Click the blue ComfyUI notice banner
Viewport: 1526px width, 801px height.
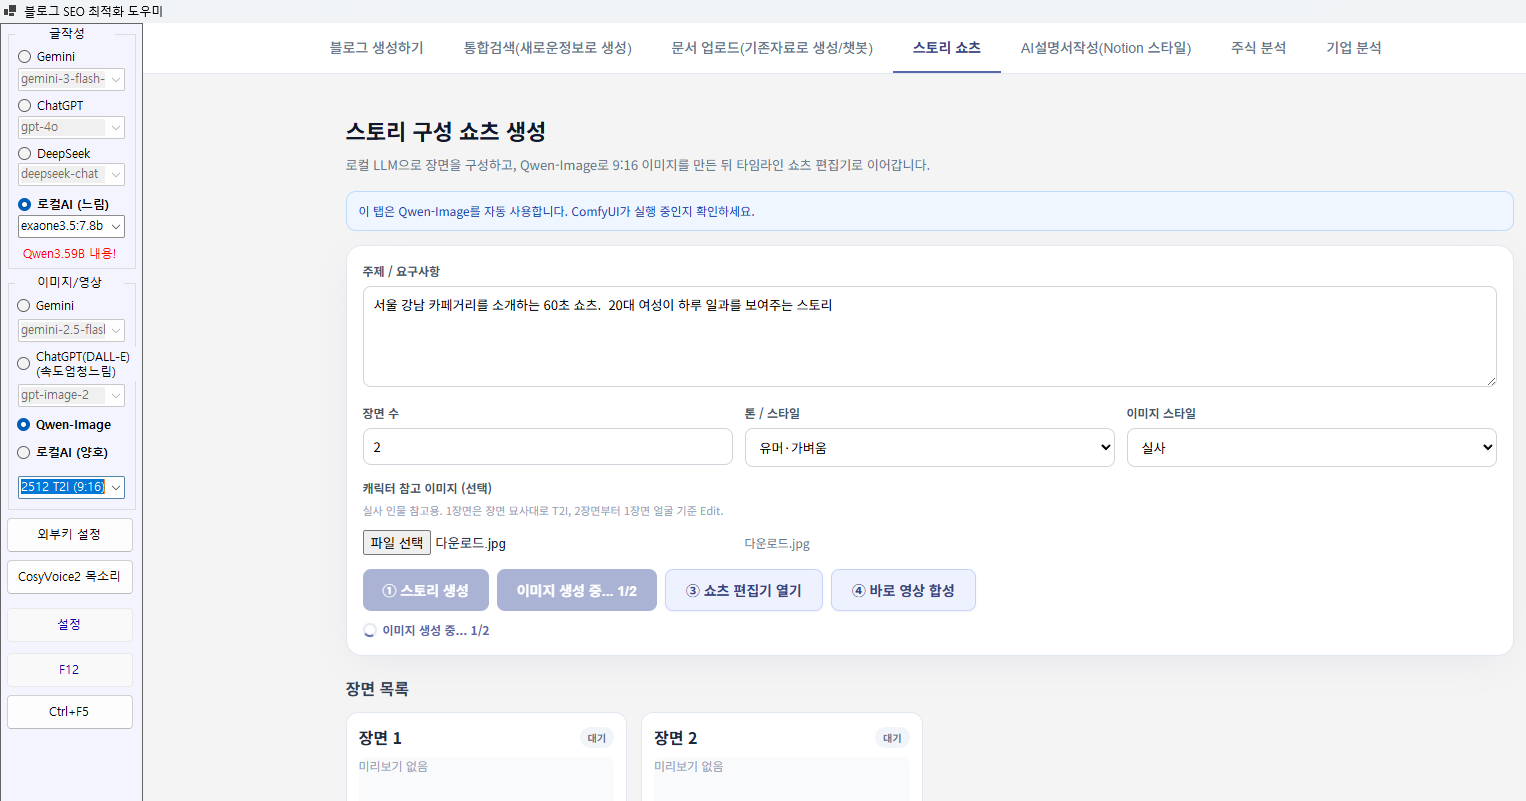pos(930,212)
